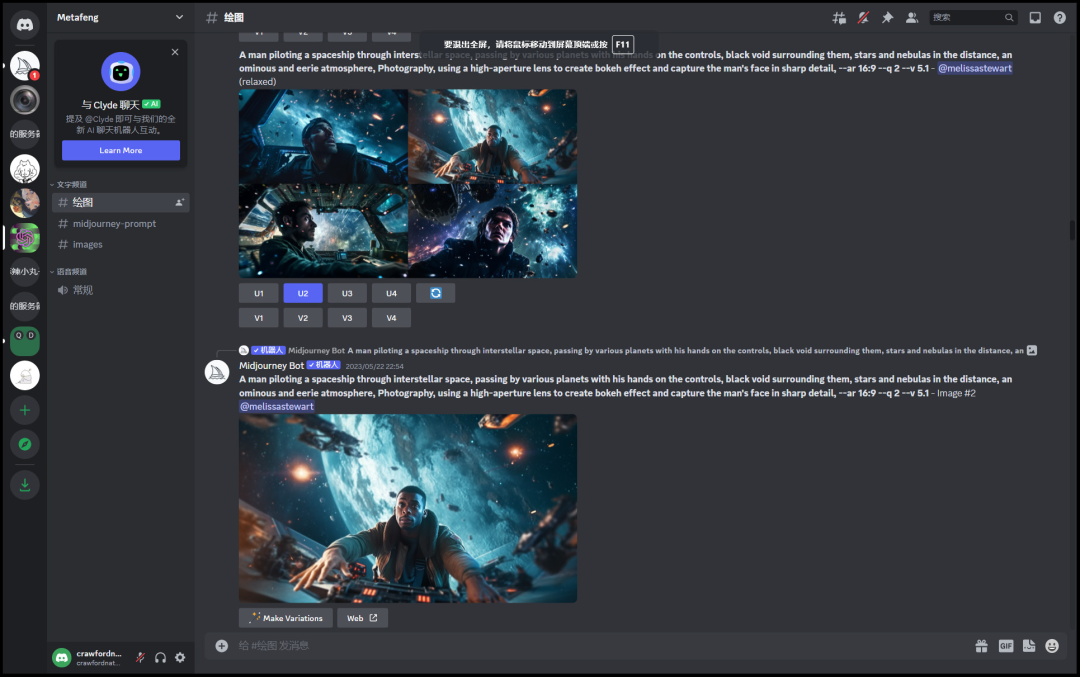Click the @melissastewart mention in lower message
Screen dimensions: 1080x677
[x=277, y=406]
